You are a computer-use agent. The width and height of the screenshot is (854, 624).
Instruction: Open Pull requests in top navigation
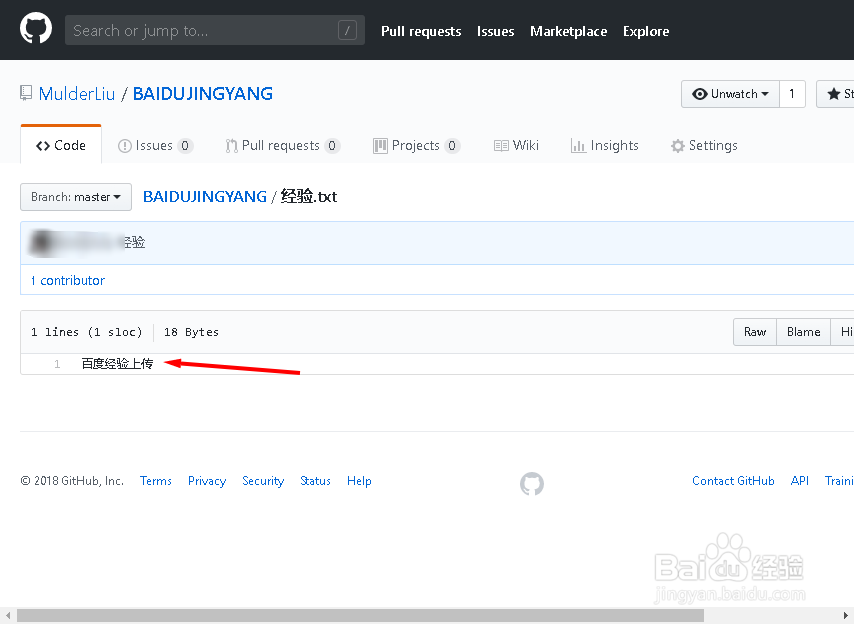point(421,31)
